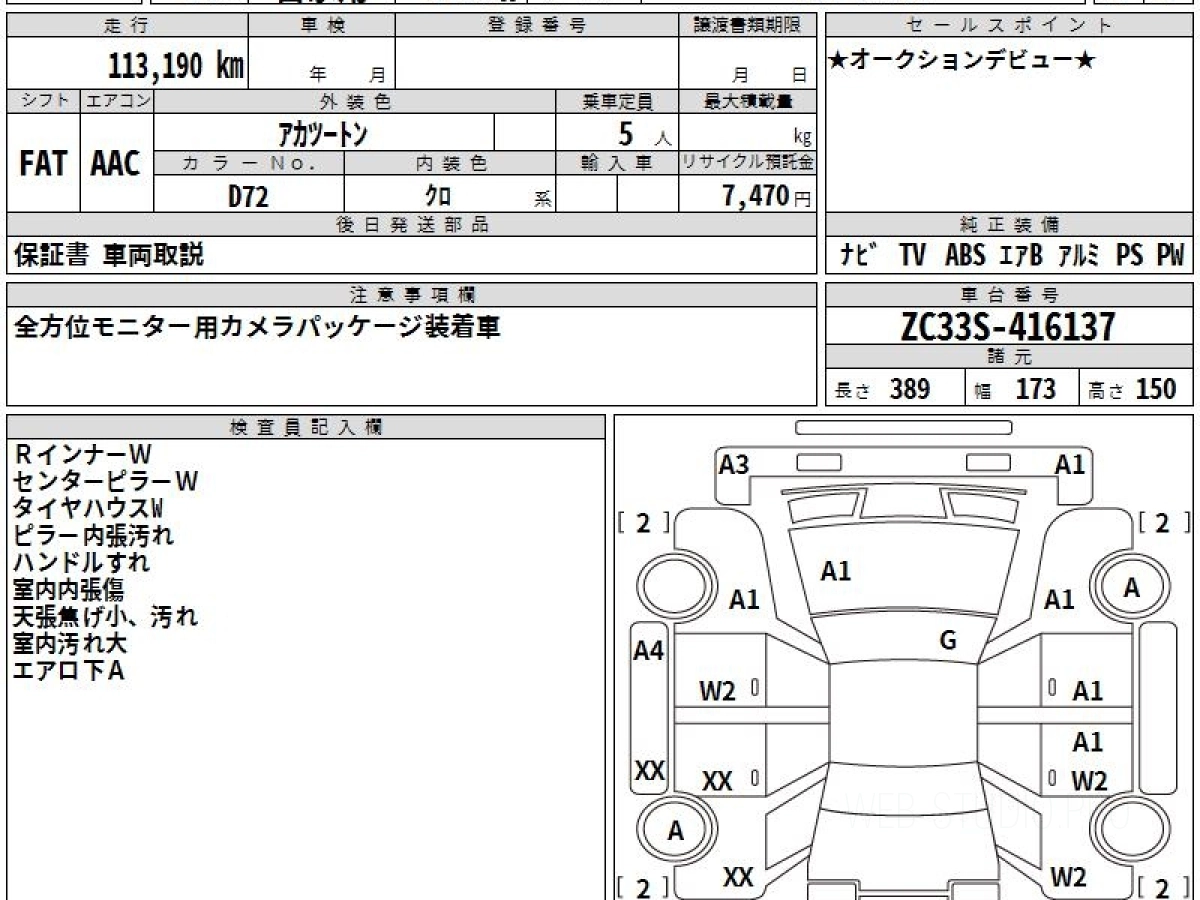Click the ABS equipment entry
The image size is (1200, 900).
coord(965,255)
